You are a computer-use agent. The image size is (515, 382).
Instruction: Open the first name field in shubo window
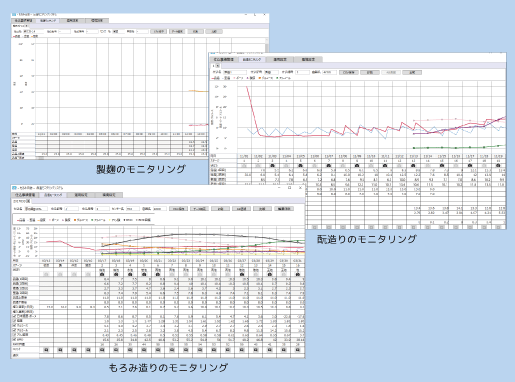(x=235, y=72)
